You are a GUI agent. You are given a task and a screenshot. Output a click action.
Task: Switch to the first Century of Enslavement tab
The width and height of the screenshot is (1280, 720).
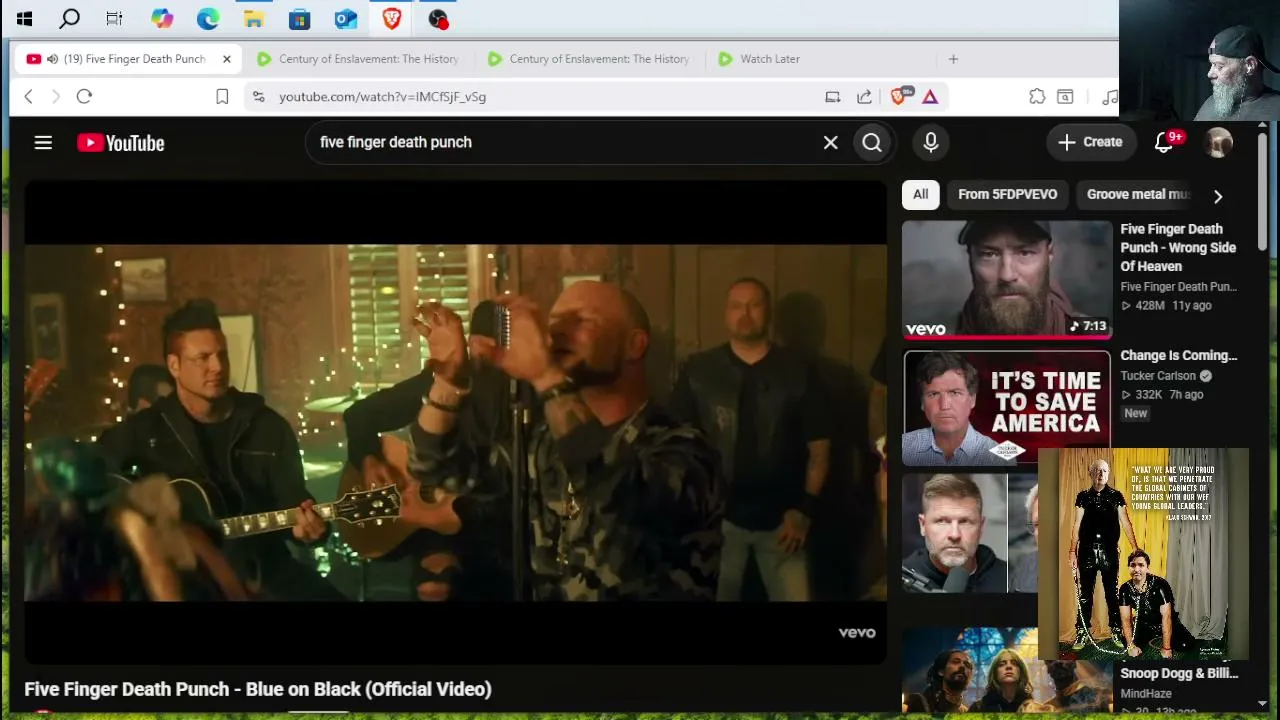click(356, 59)
